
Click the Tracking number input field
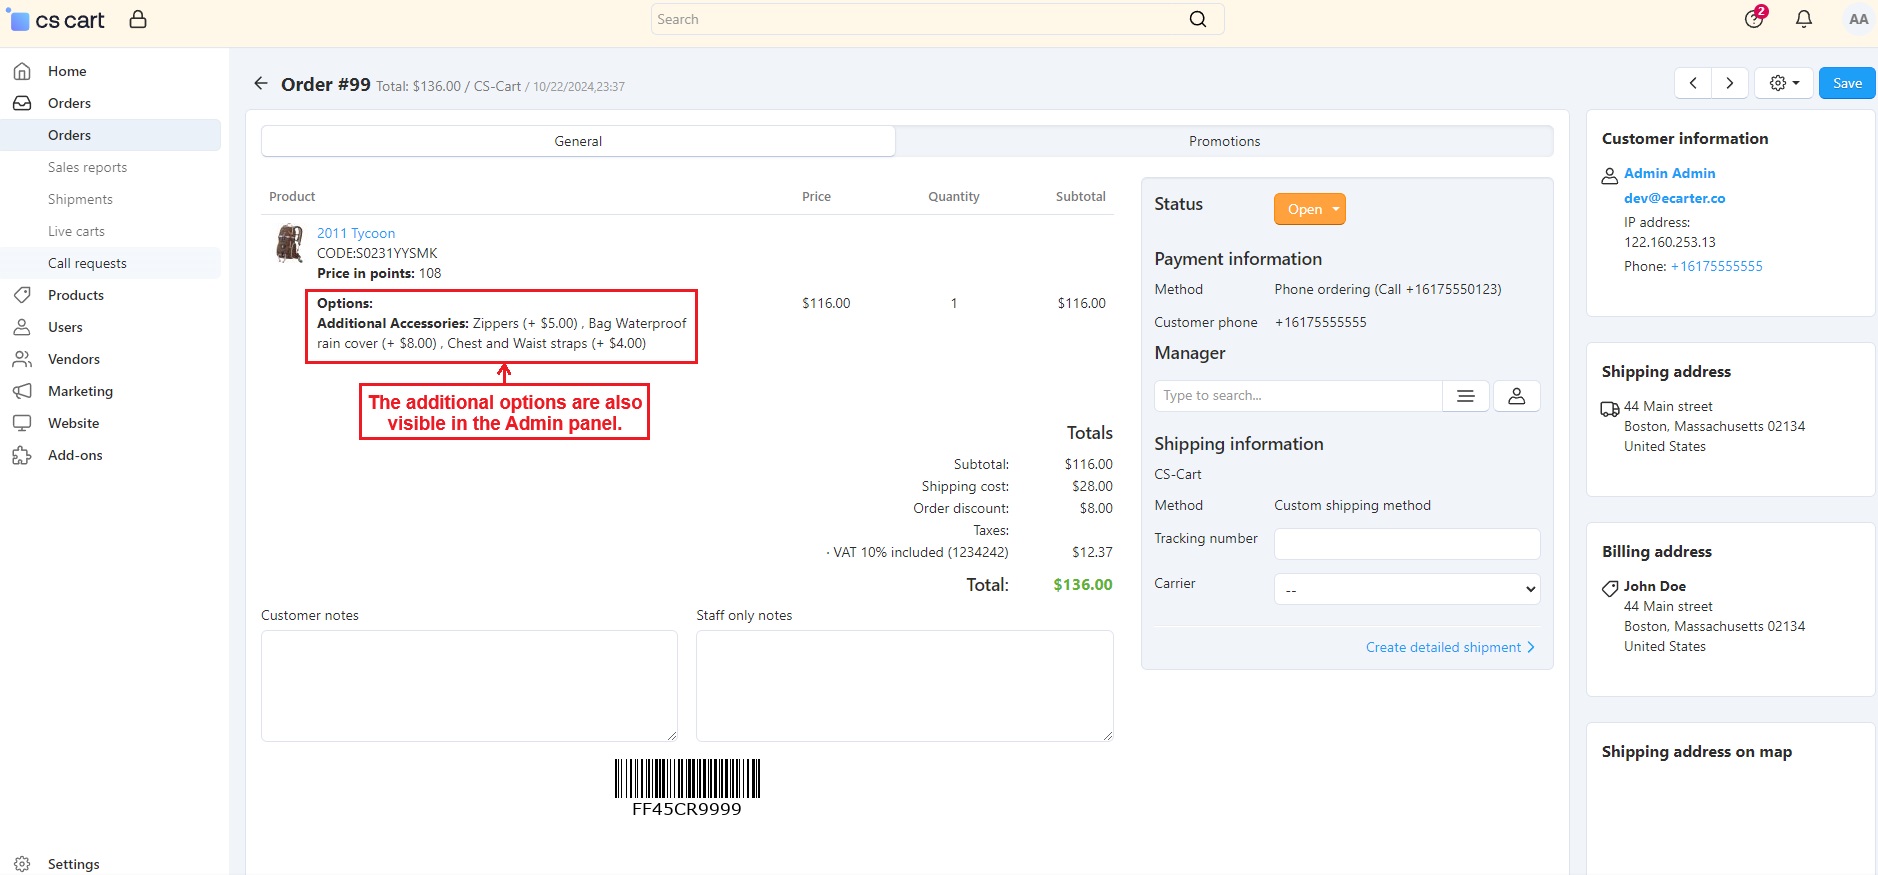pos(1407,544)
